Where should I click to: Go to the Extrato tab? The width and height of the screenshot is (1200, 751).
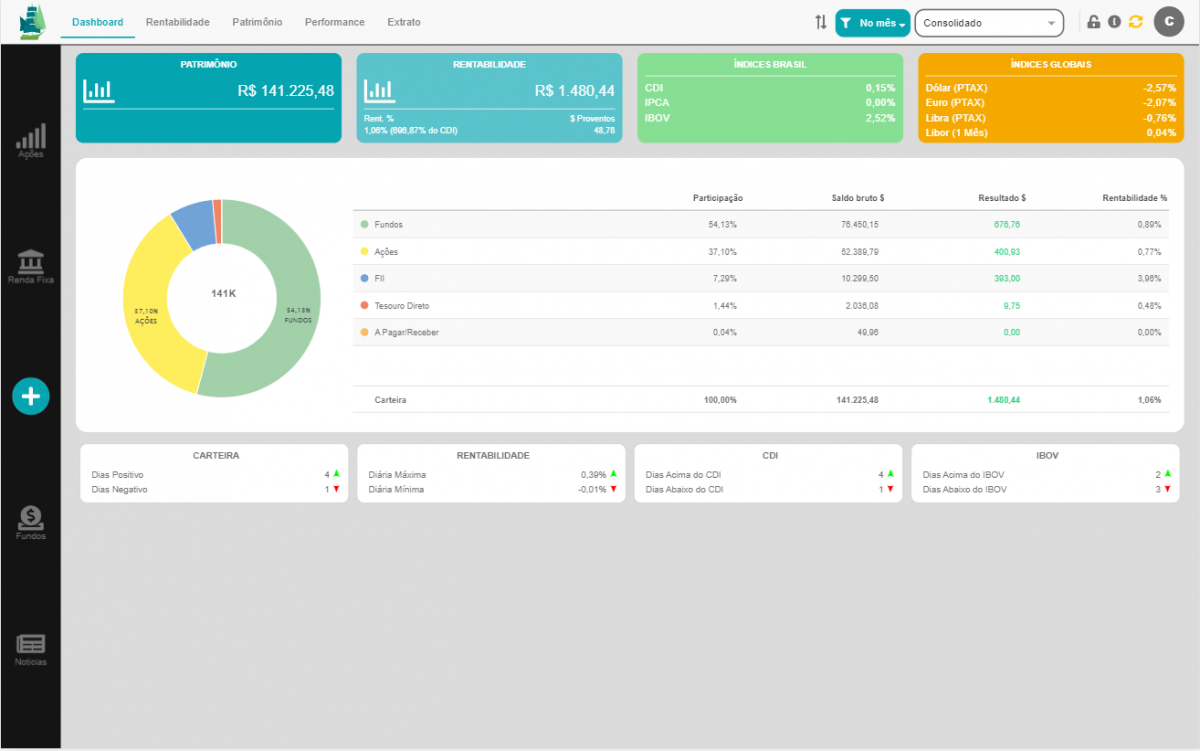point(404,22)
